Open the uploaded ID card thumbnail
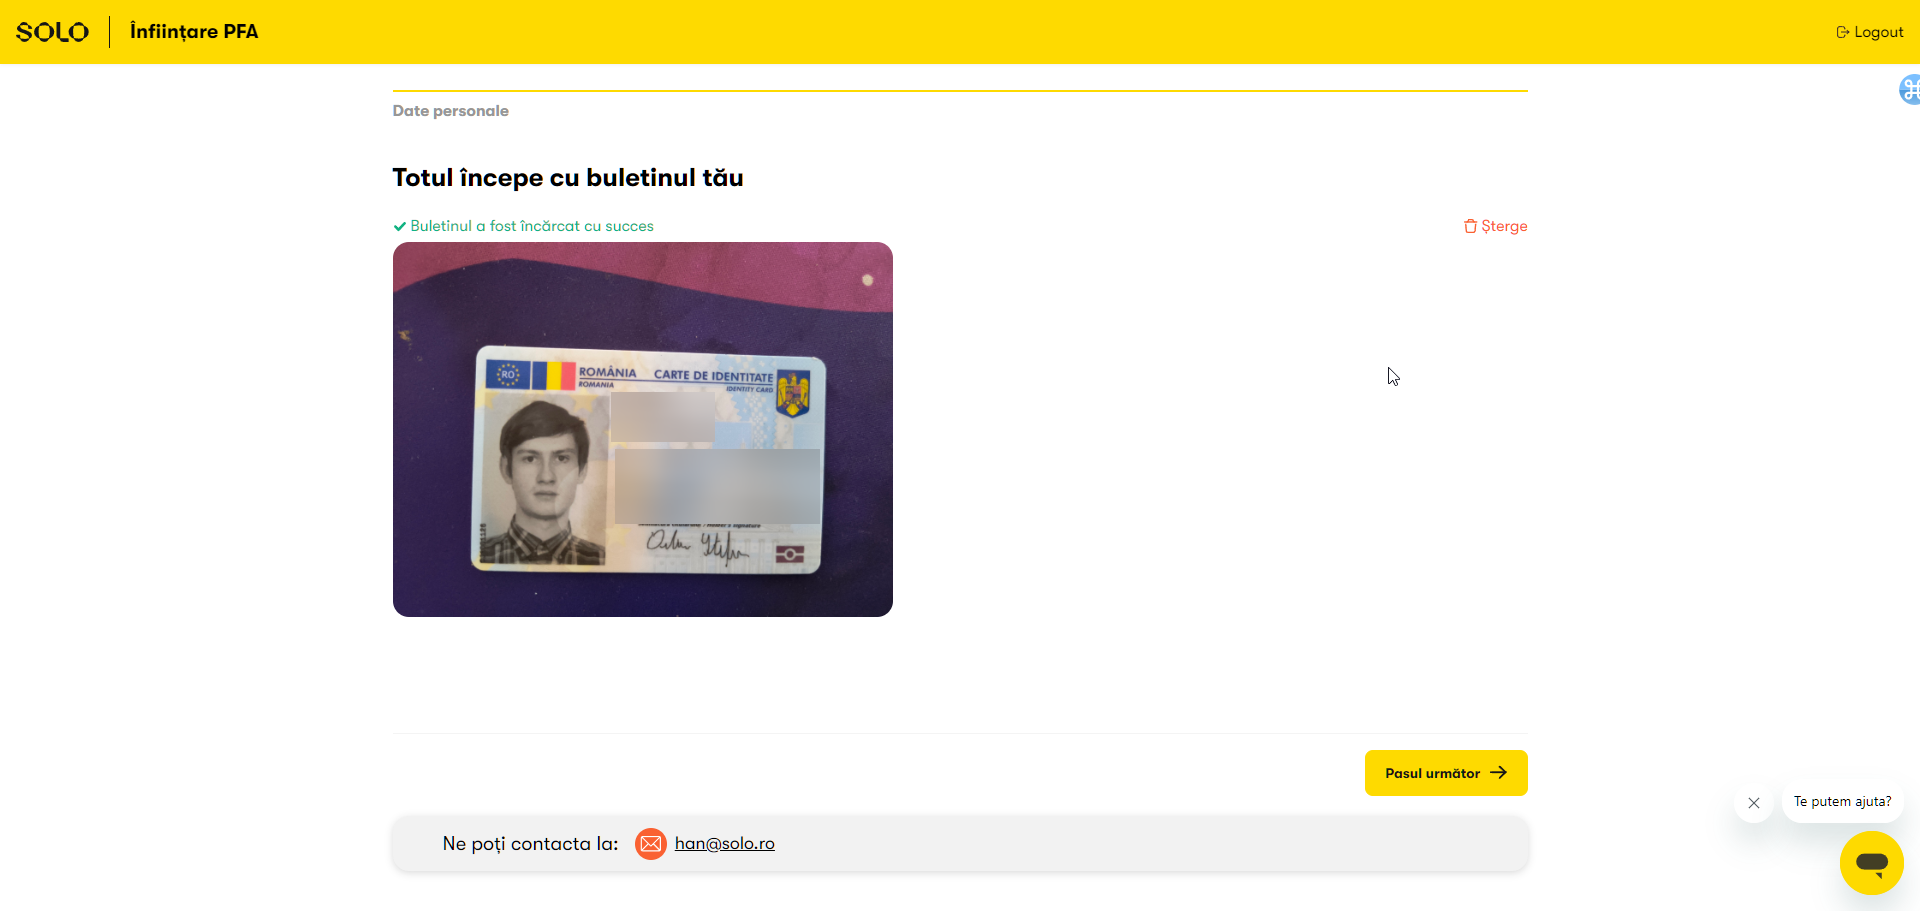Image resolution: width=1920 pixels, height=911 pixels. pos(643,429)
